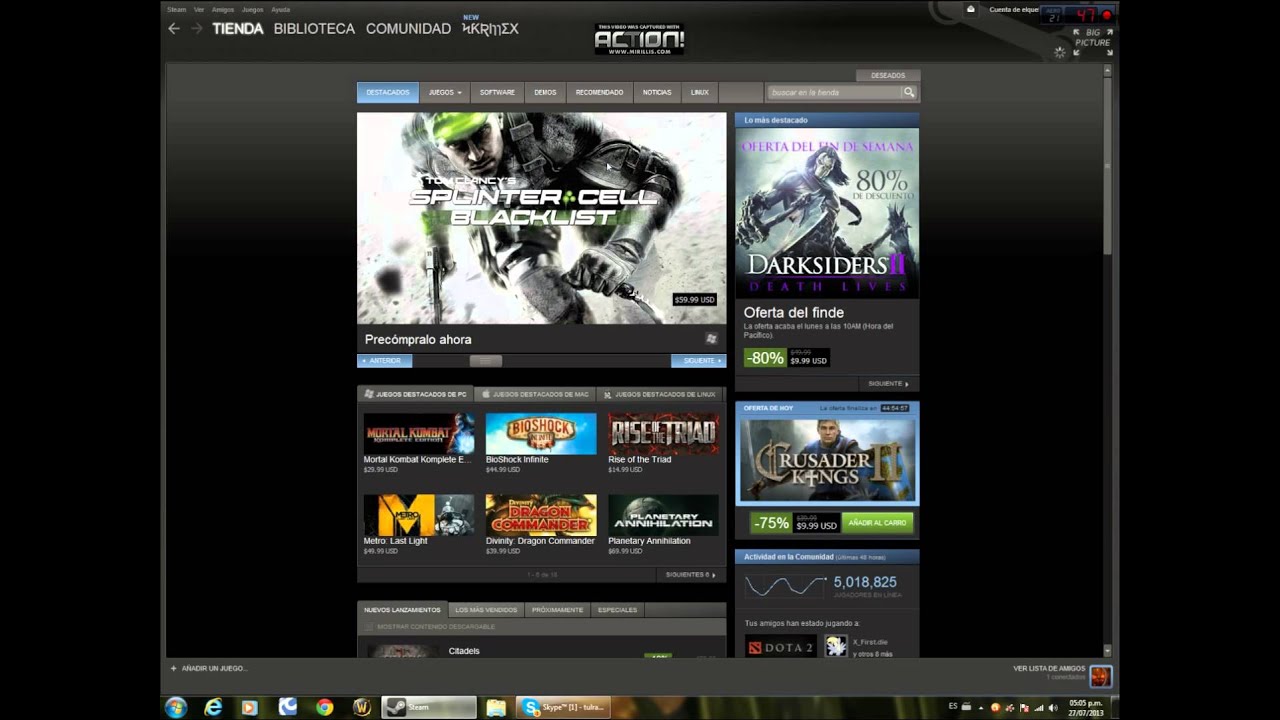Open the Steam menu
The width and height of the screenshot is (1280, 720).
[176, 10]
